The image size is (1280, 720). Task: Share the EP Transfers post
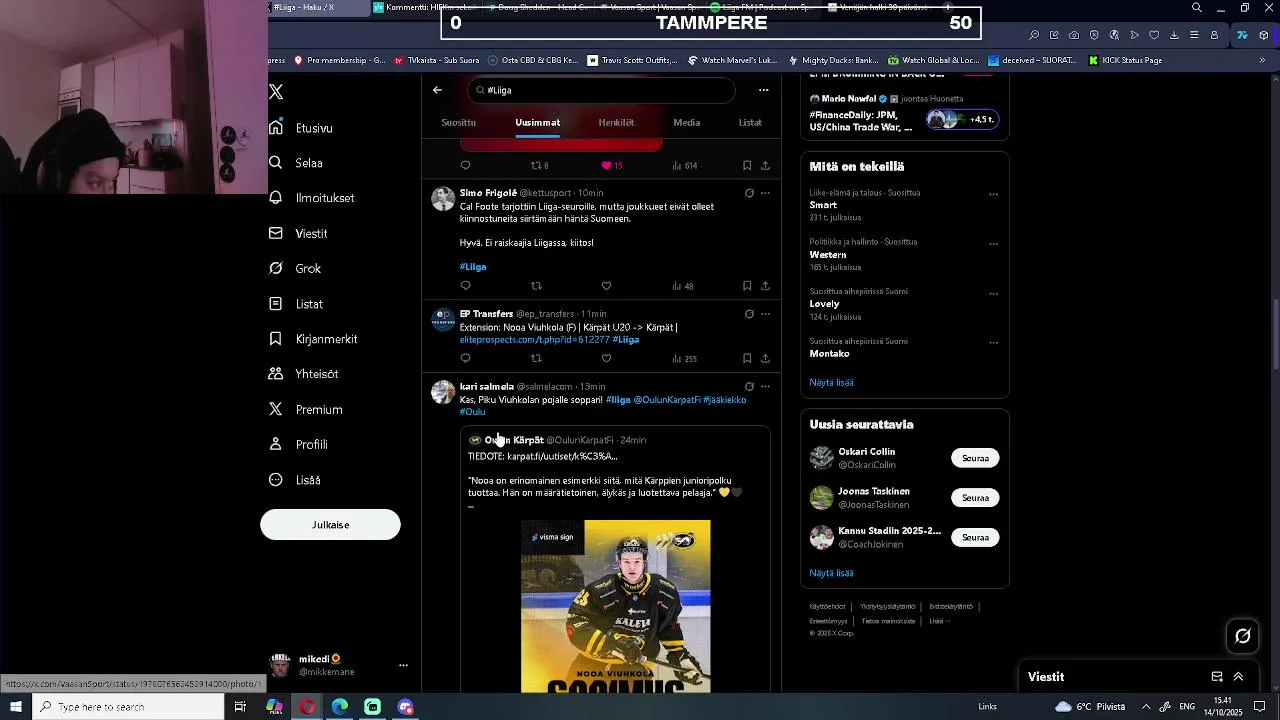click(x=765, y=358)
